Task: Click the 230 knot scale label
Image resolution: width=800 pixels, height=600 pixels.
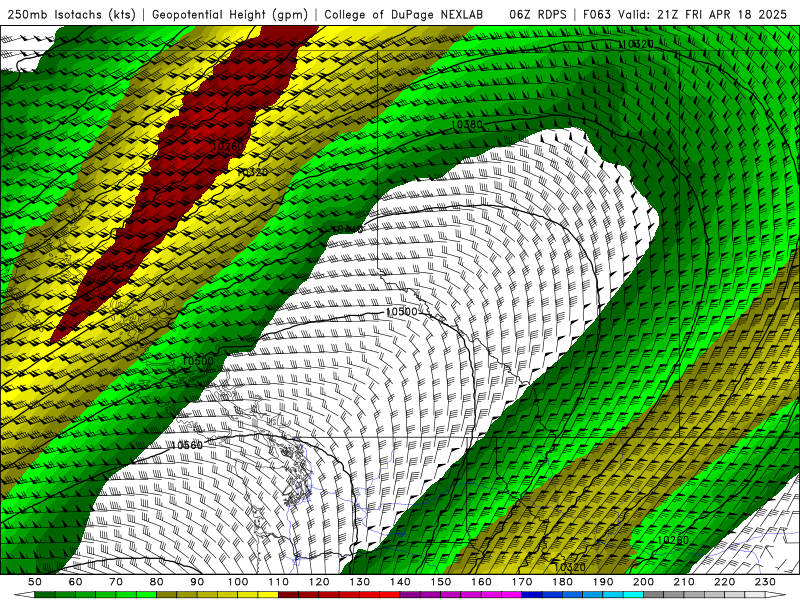Action: tap(765, 582)
